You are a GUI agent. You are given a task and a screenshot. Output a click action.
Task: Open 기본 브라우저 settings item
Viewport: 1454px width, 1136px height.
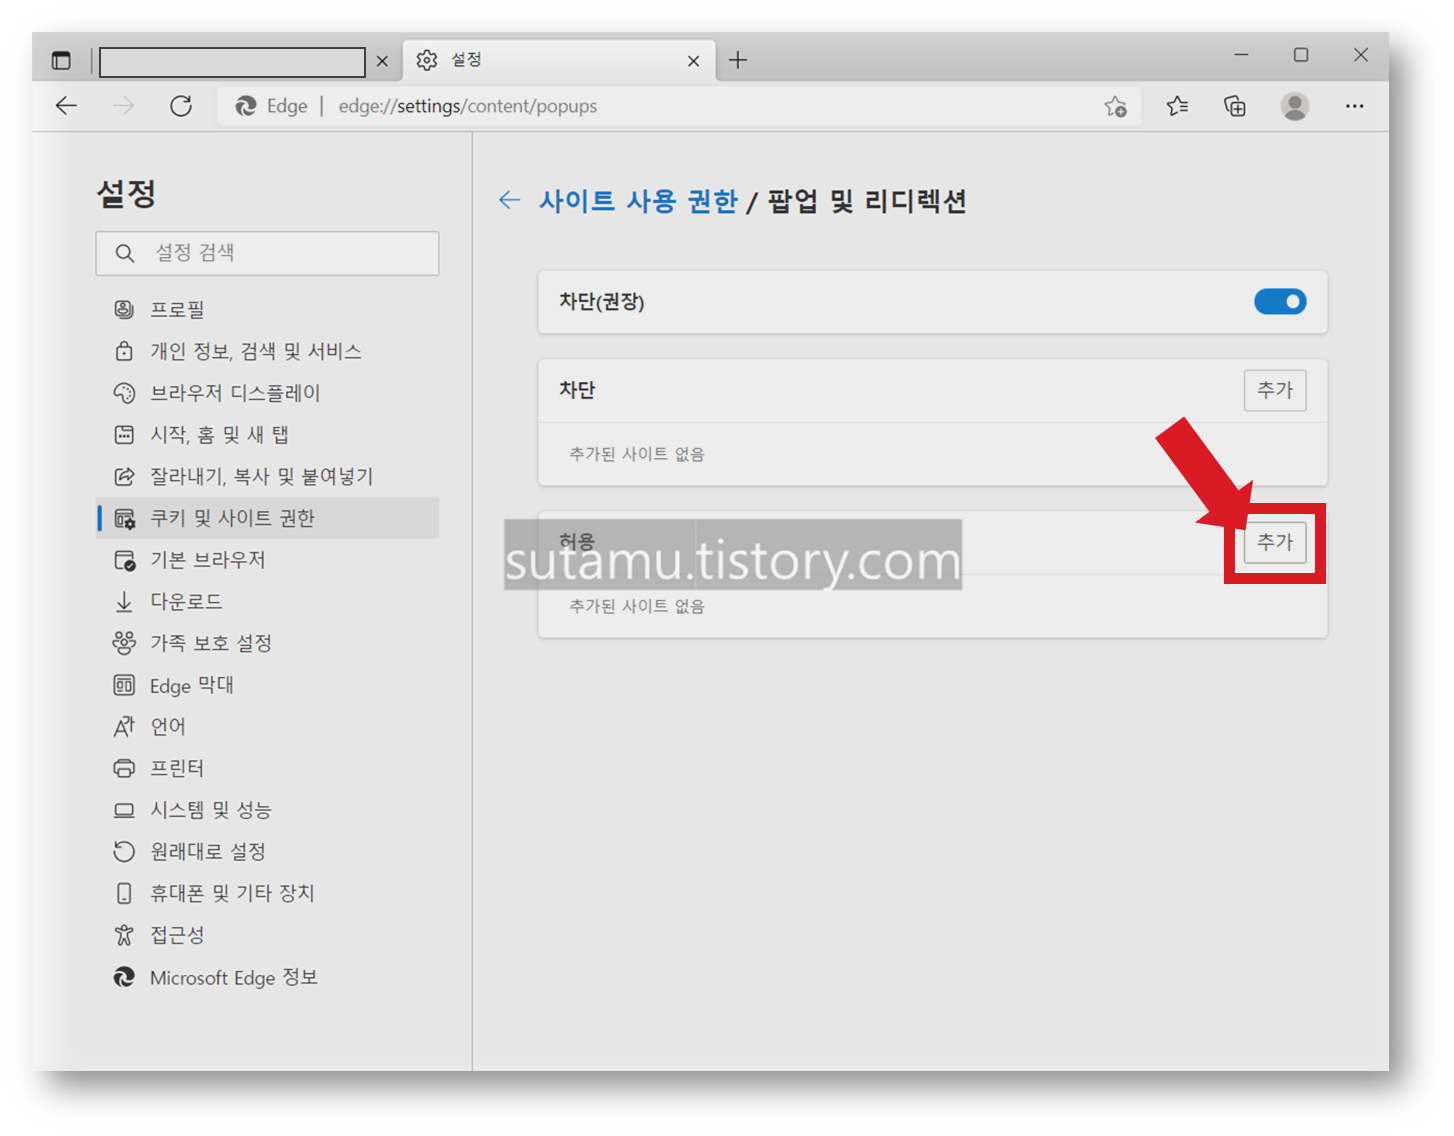click(x=267, y=560)
